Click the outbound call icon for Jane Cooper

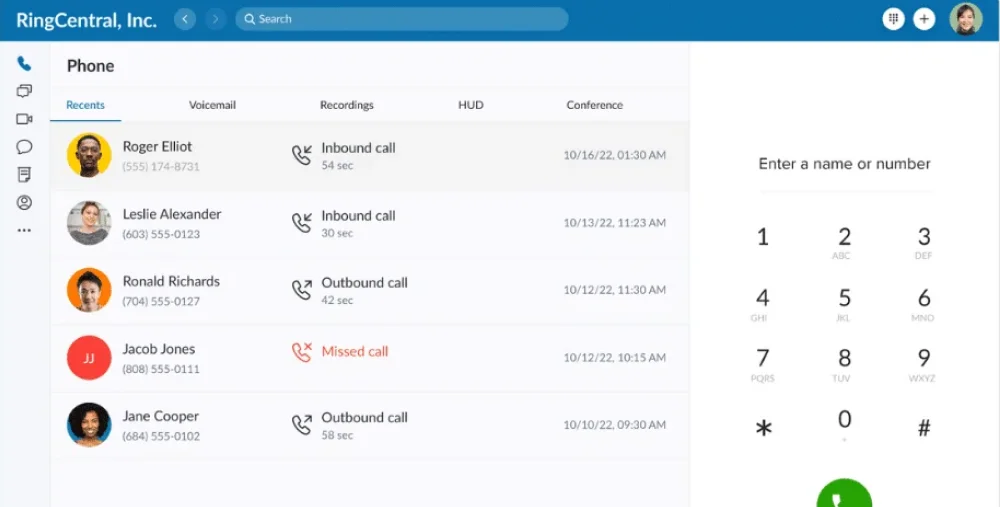pyautogui.click(x=302, y=424)
